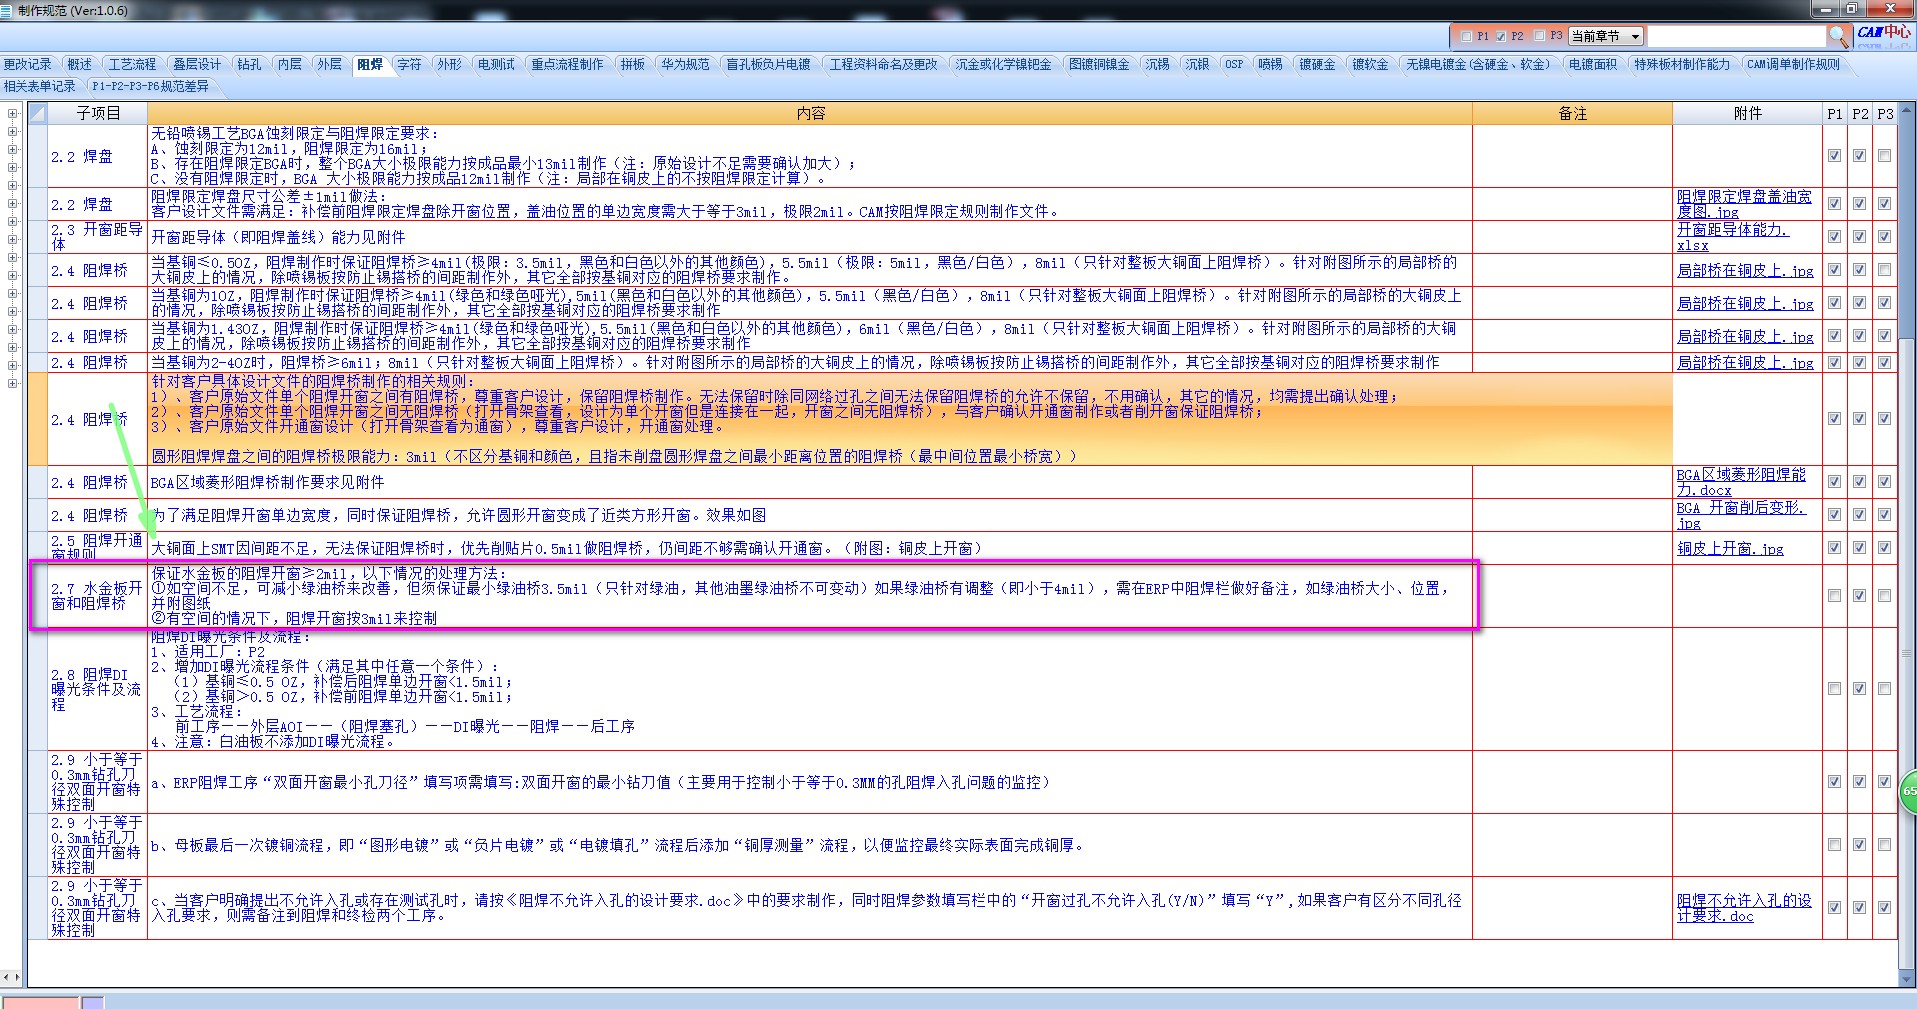This screenshot has height=1009, width=1917.
Task: Toggle P3 checkbox for 2.8 阻焊DI曝光条件 row
Action: pos(1884,689)
